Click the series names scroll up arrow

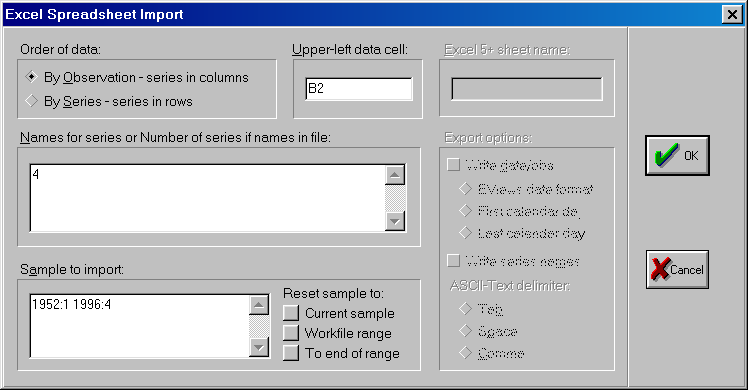pyautogui.click(x=395, y=175)
